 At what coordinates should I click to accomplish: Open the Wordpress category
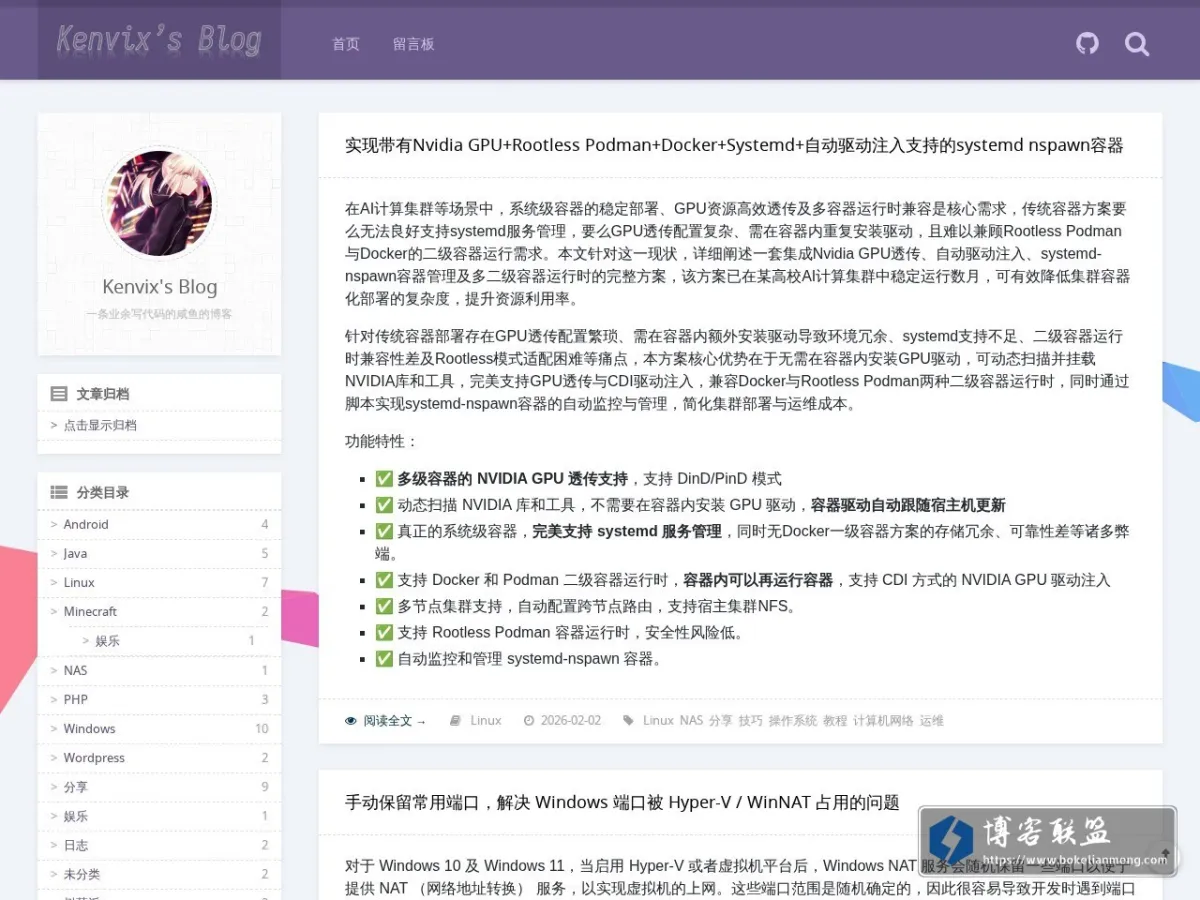click(x=94, y=758)
